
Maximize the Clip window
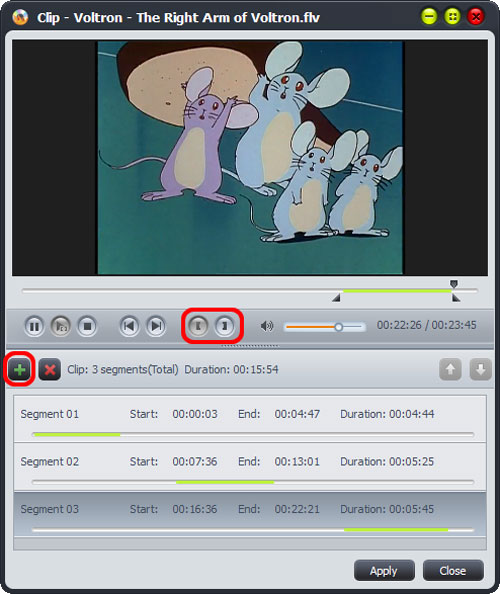[x=452, y=16]
